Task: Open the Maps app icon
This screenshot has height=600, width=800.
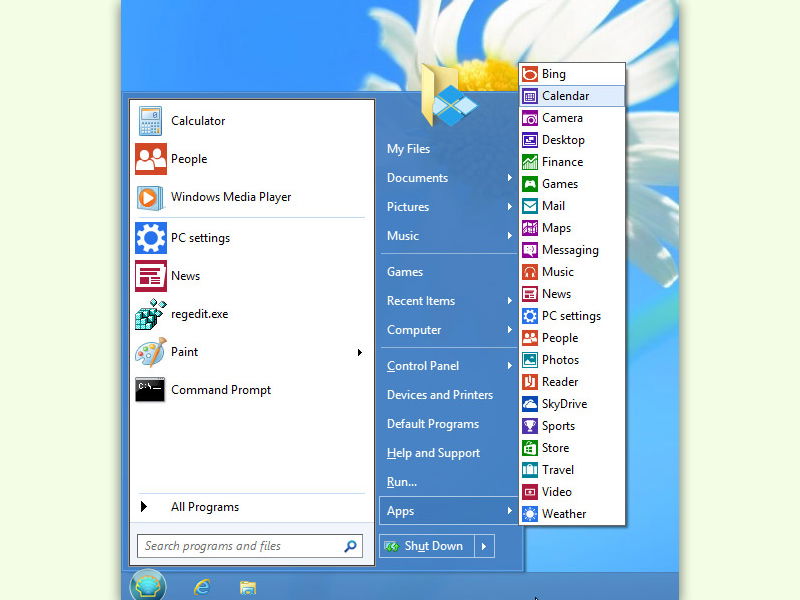Action: [x=530, y=228]
